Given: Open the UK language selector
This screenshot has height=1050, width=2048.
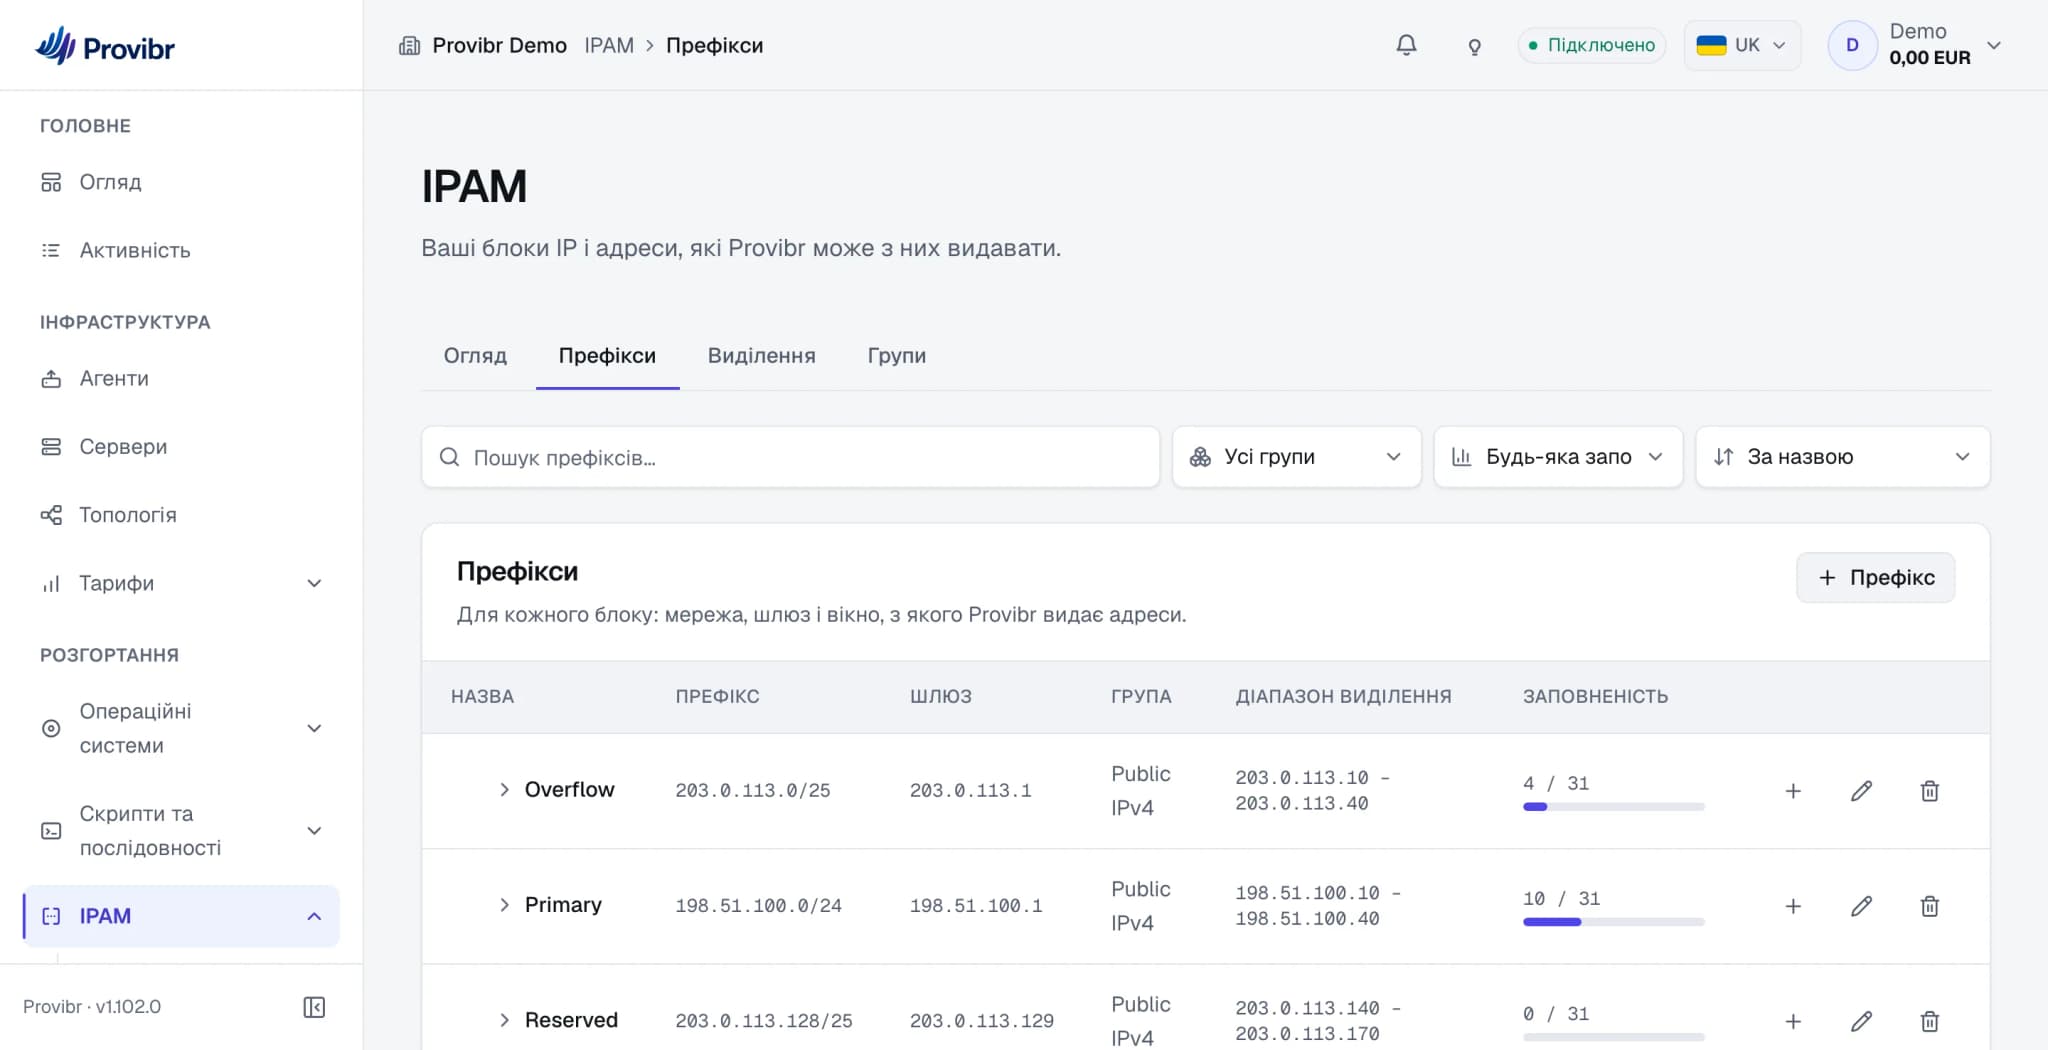Looking at the screenshot, I should (1742, 46).
